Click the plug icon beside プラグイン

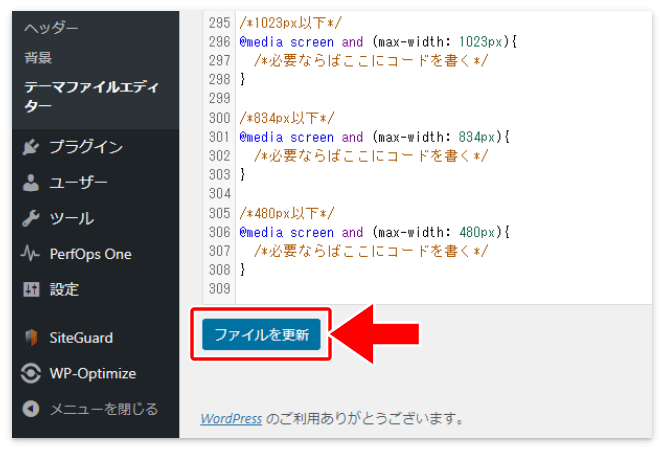(x=31, y=147)
